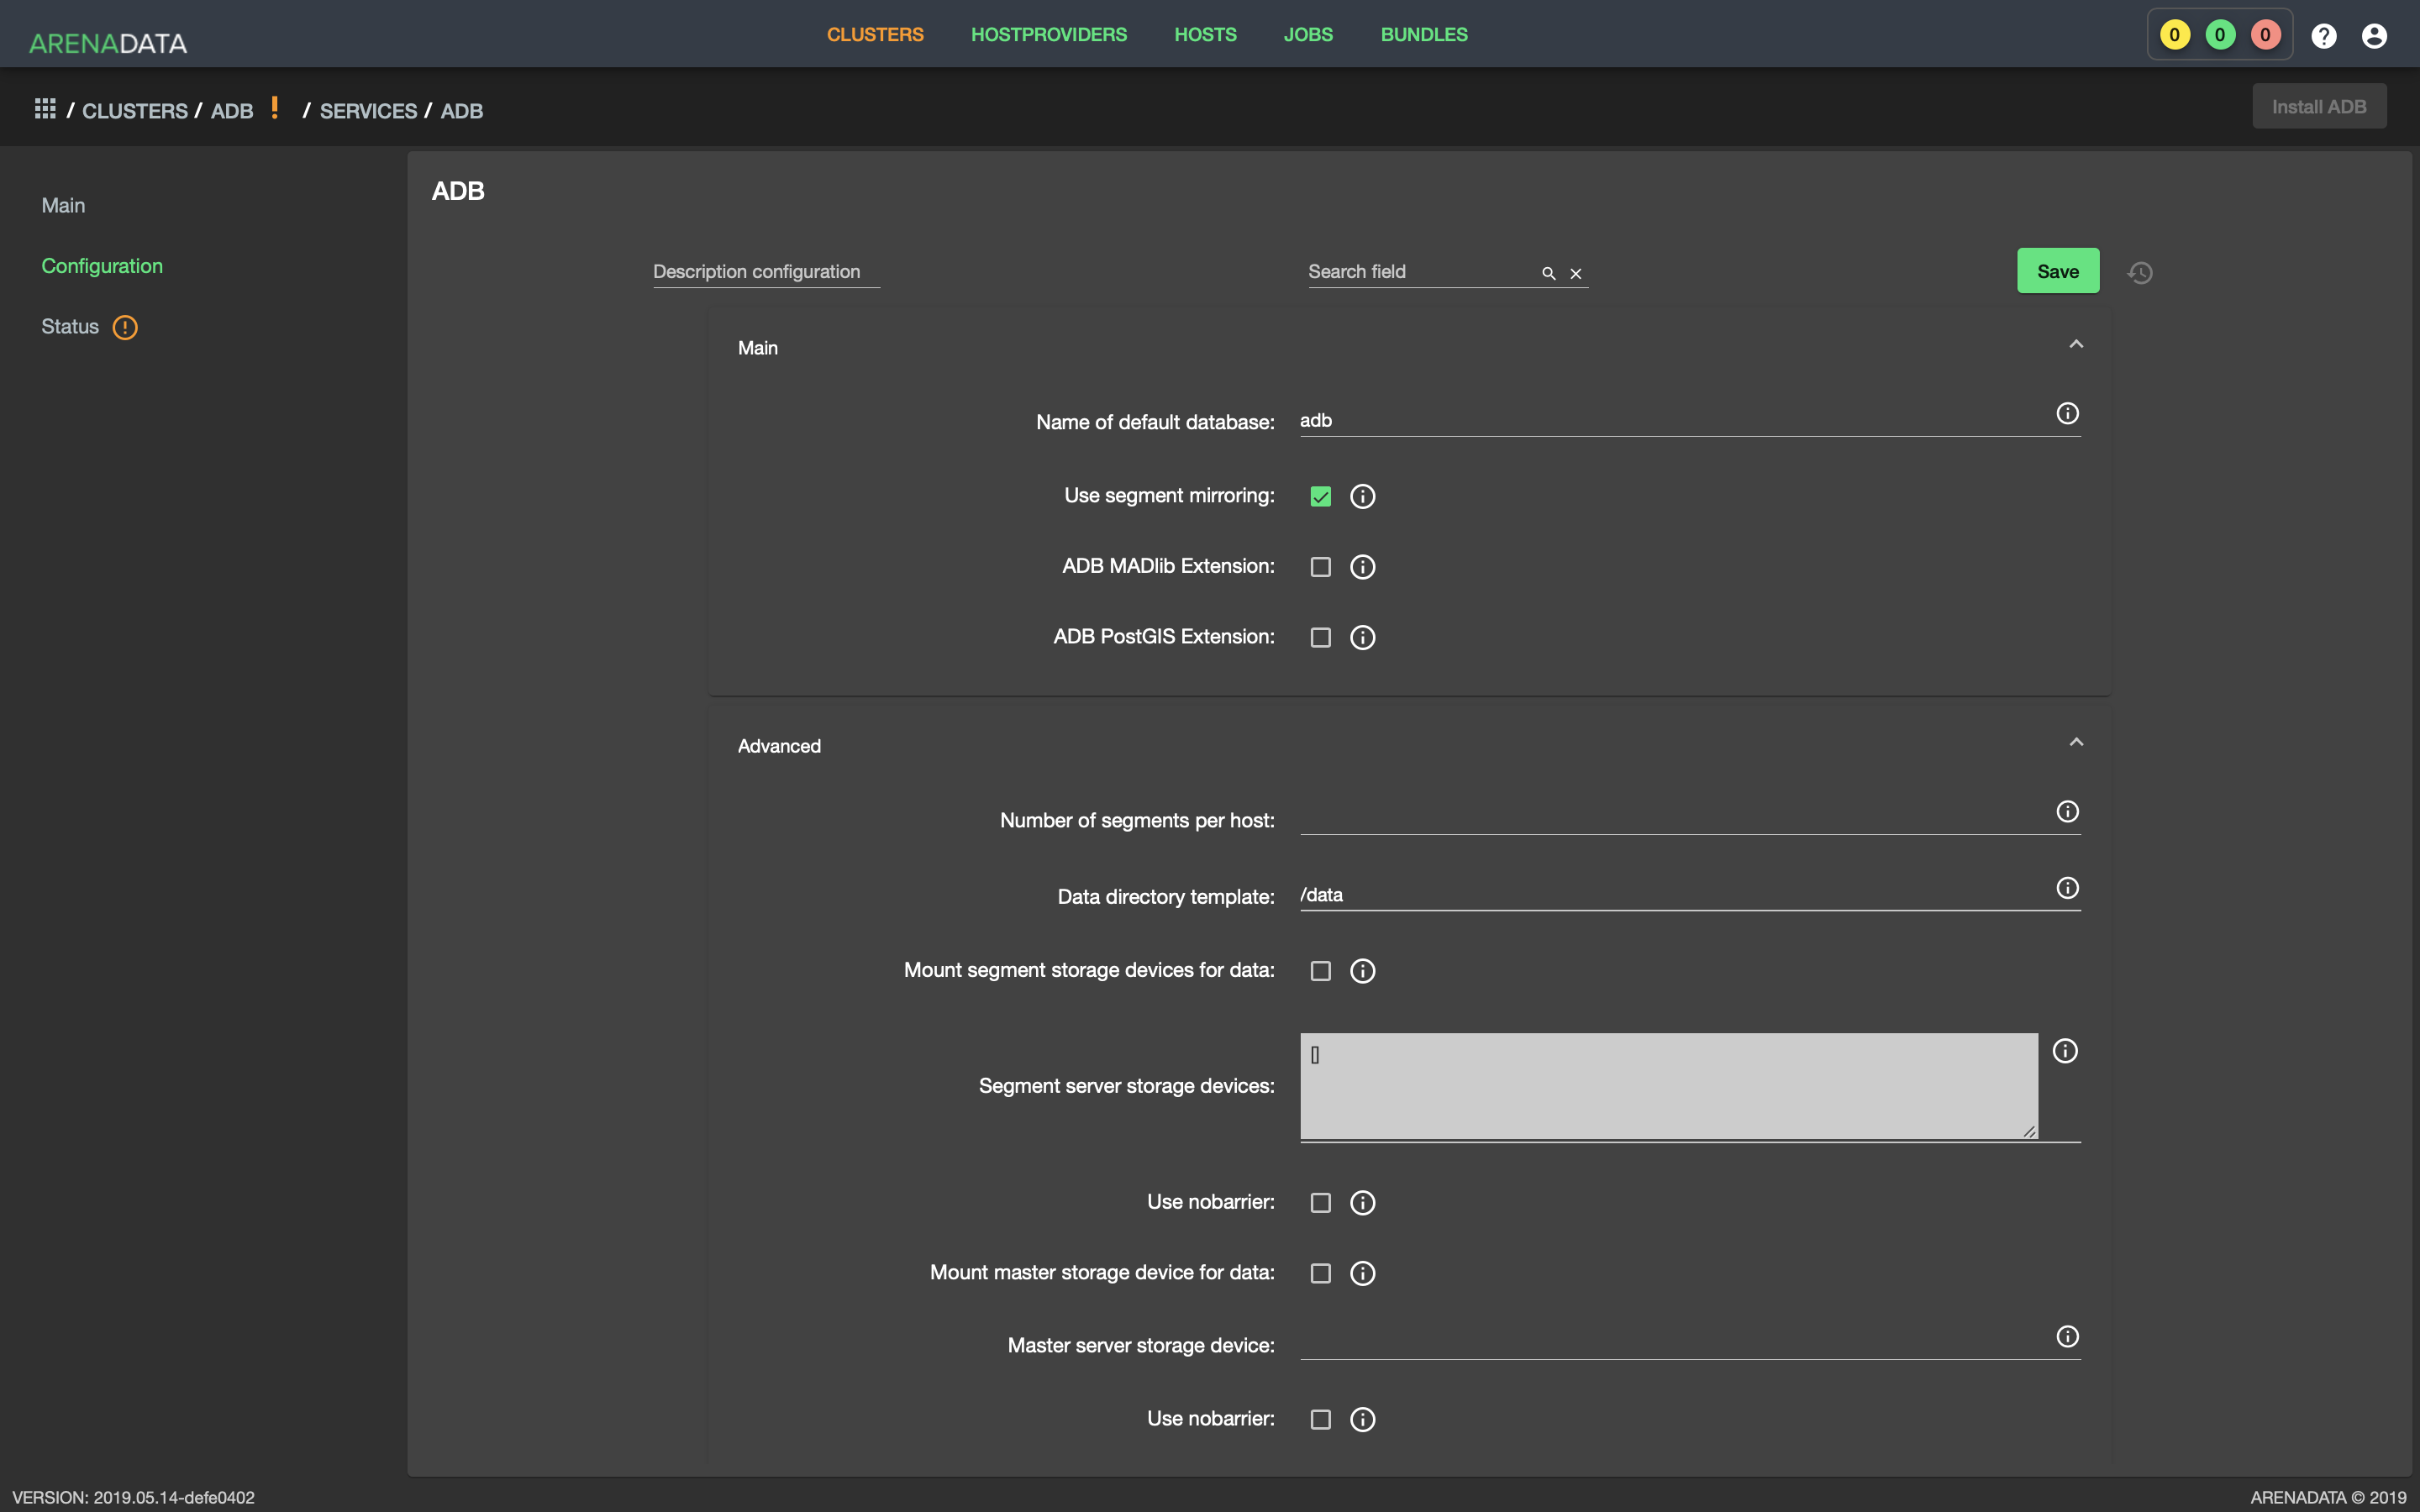
Task: Open the user account profile icon
Action: 2374,35
